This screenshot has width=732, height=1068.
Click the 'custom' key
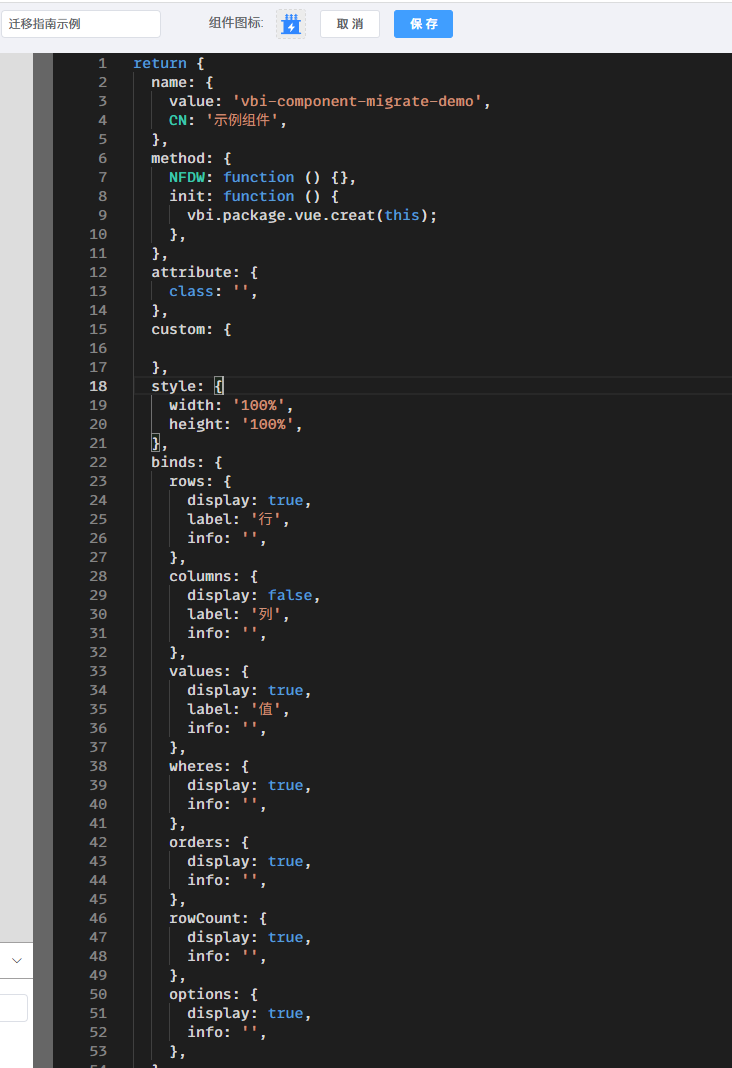point(178,330)
